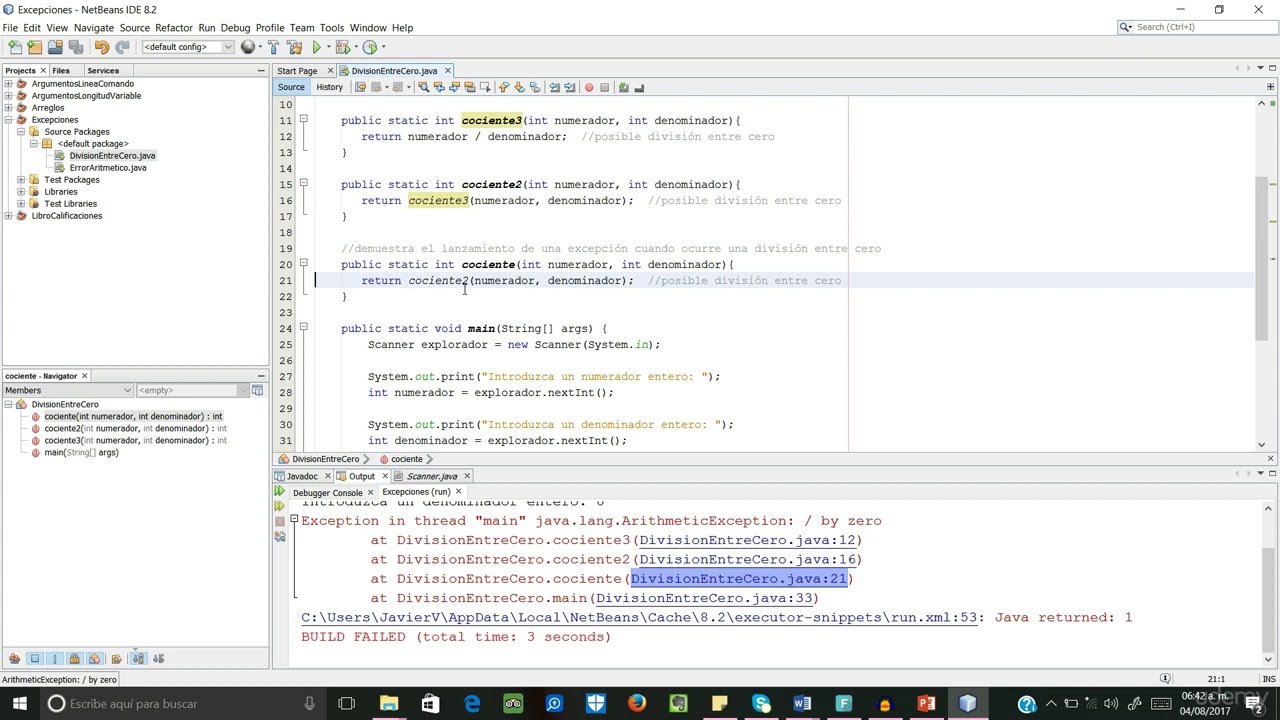Collapse the Source Packages node
The height and width of the screenshot is (720, 1280).
[x=20, y=132]
